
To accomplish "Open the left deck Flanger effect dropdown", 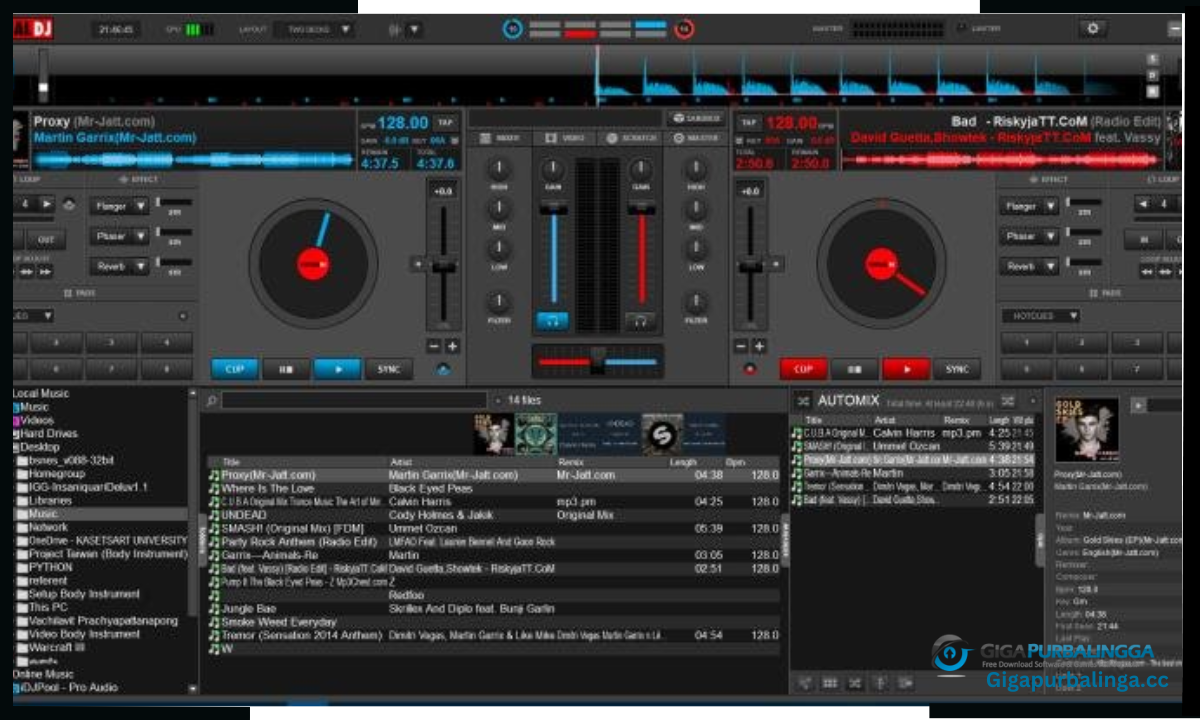I will [x=119, y=206].
